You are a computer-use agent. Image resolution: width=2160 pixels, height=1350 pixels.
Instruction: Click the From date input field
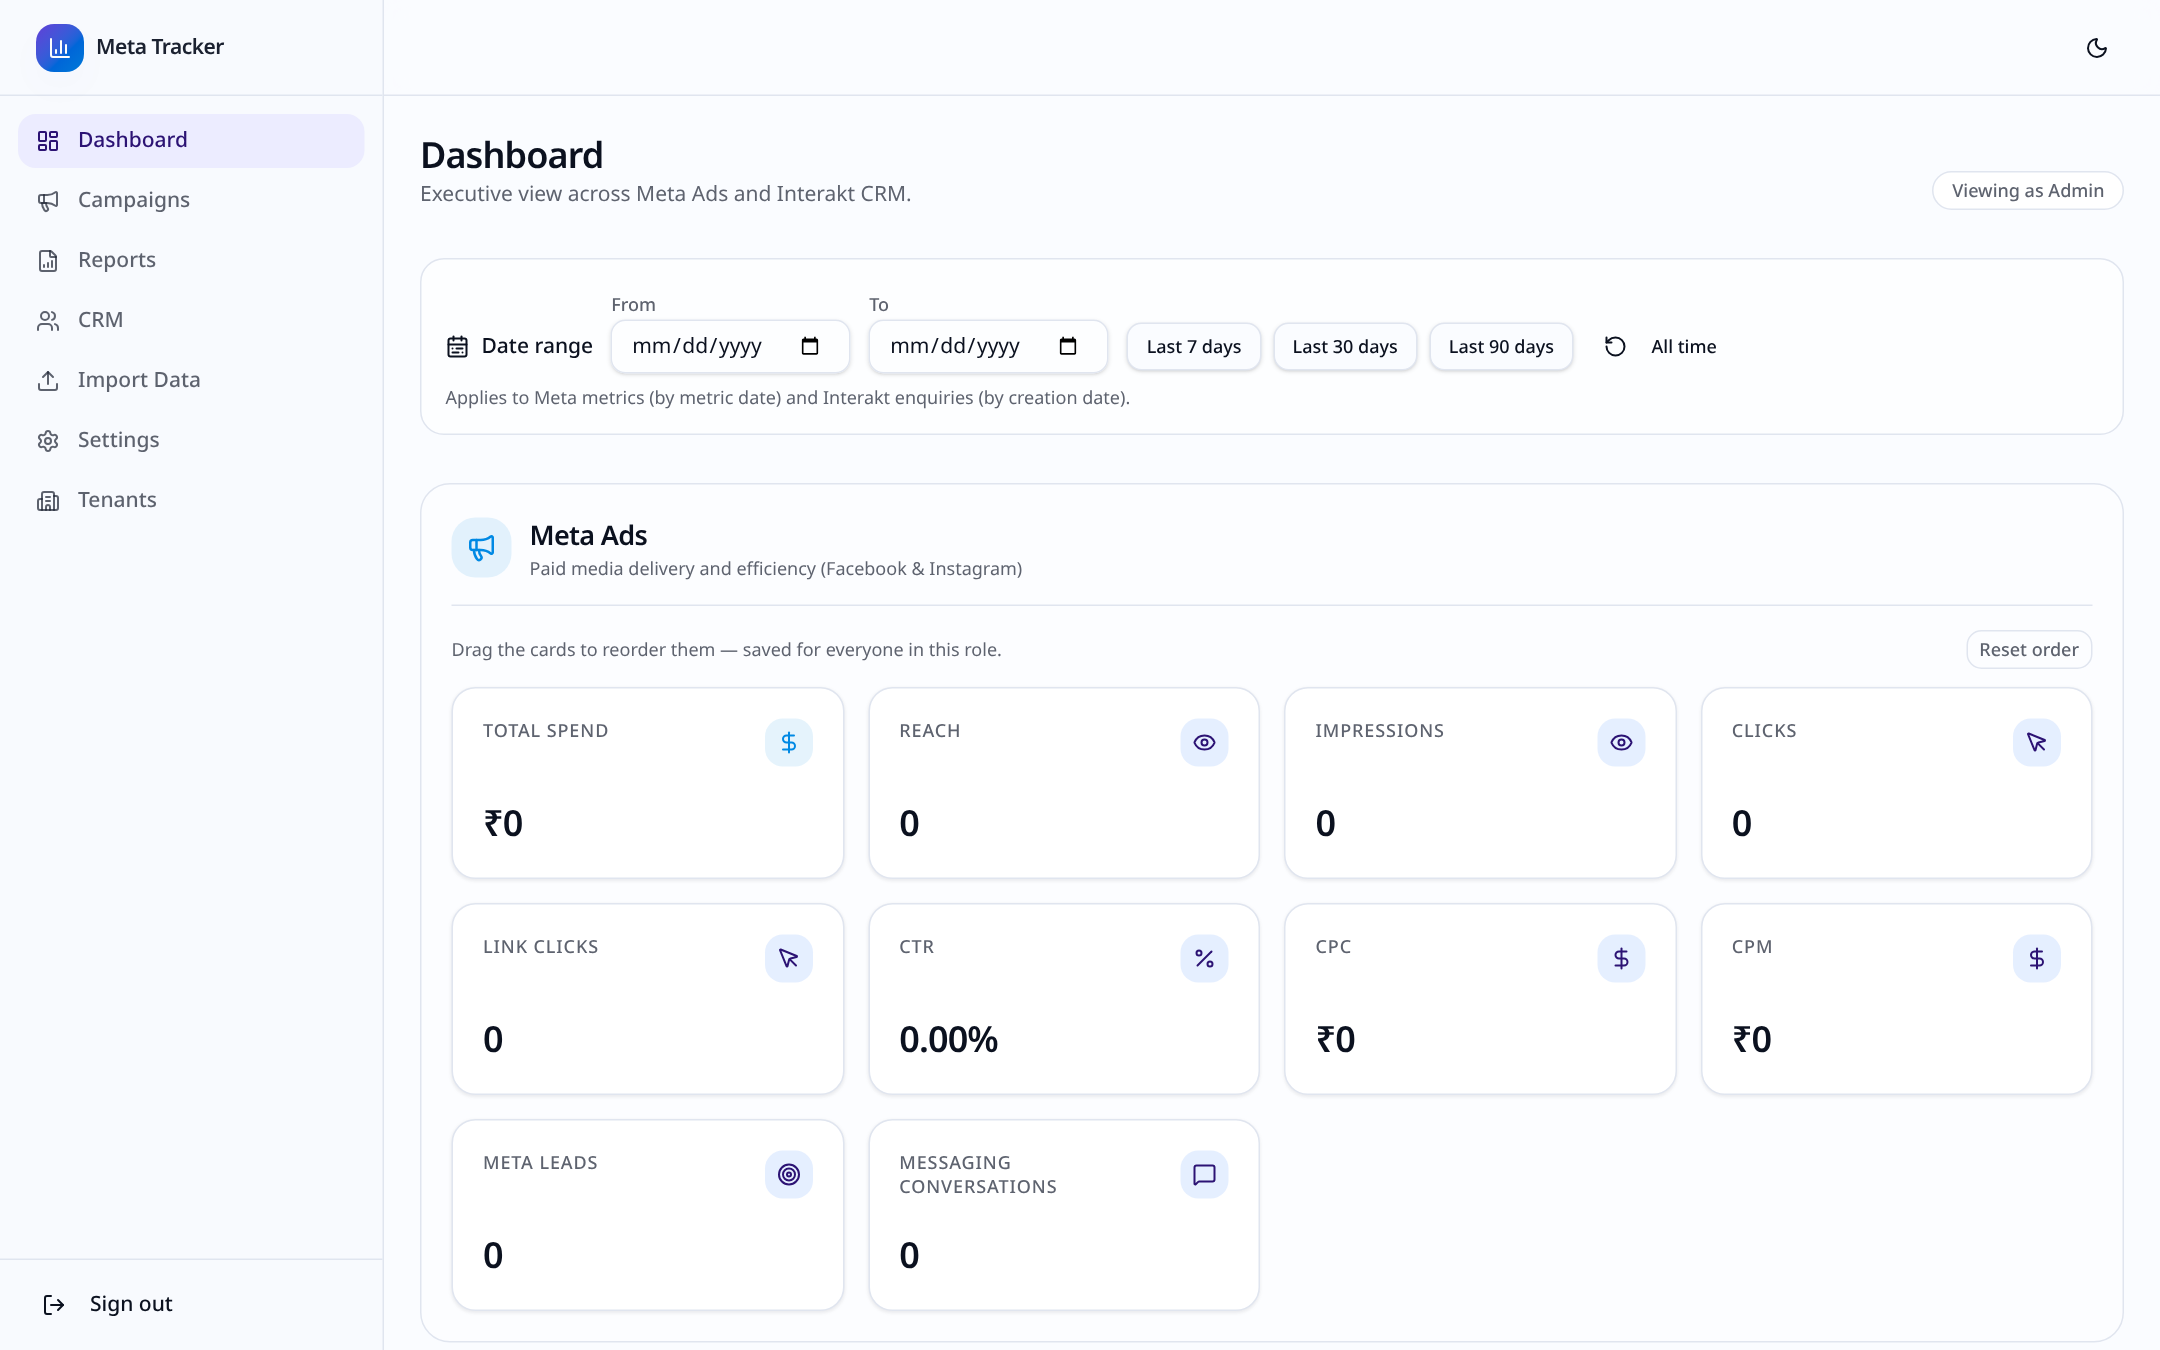[x=730, y=346]
